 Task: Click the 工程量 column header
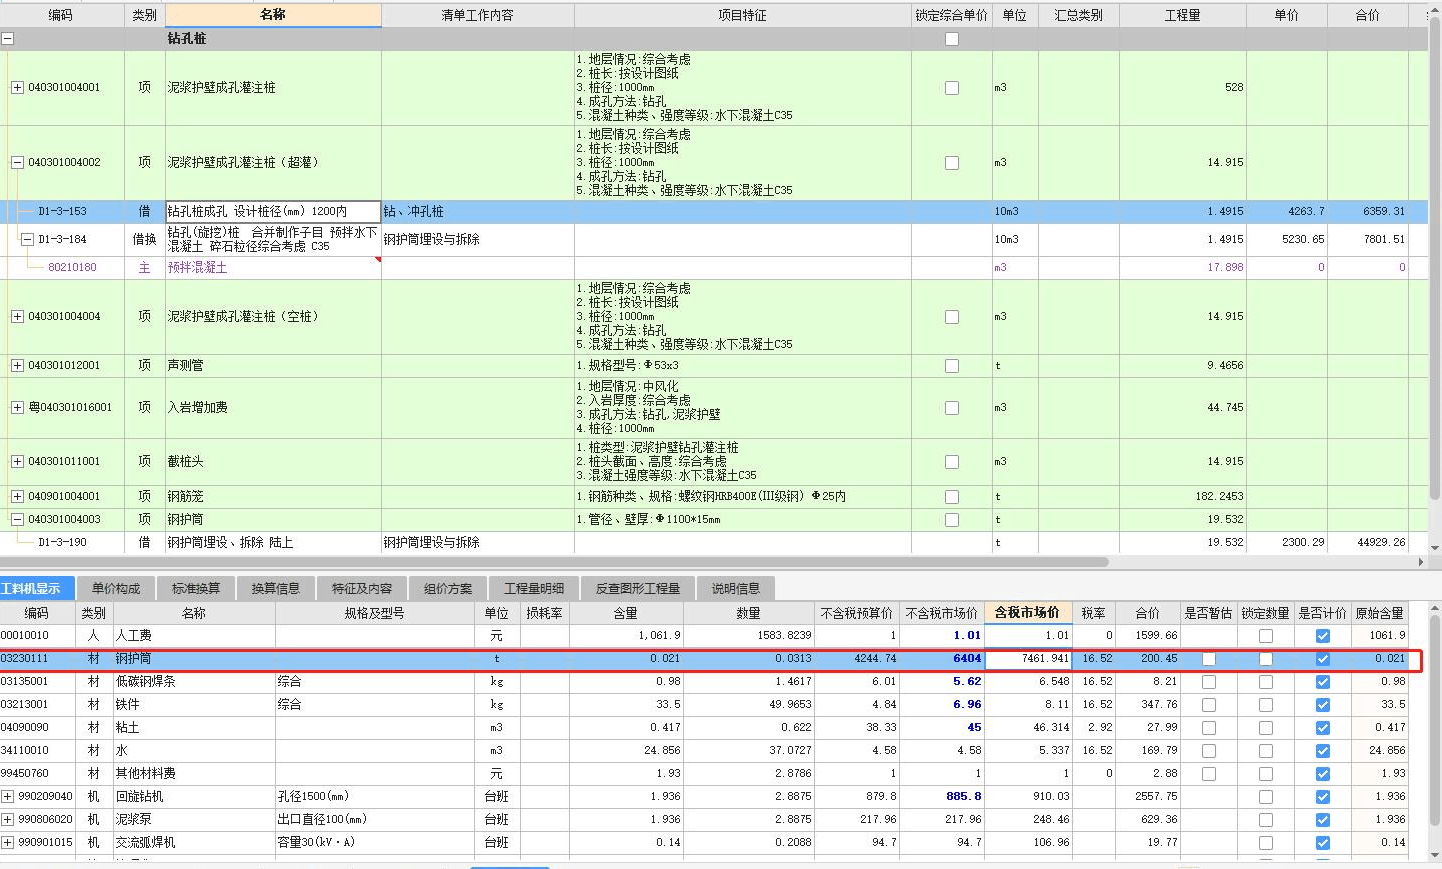pyautogui.click(x=1182, y=15)
